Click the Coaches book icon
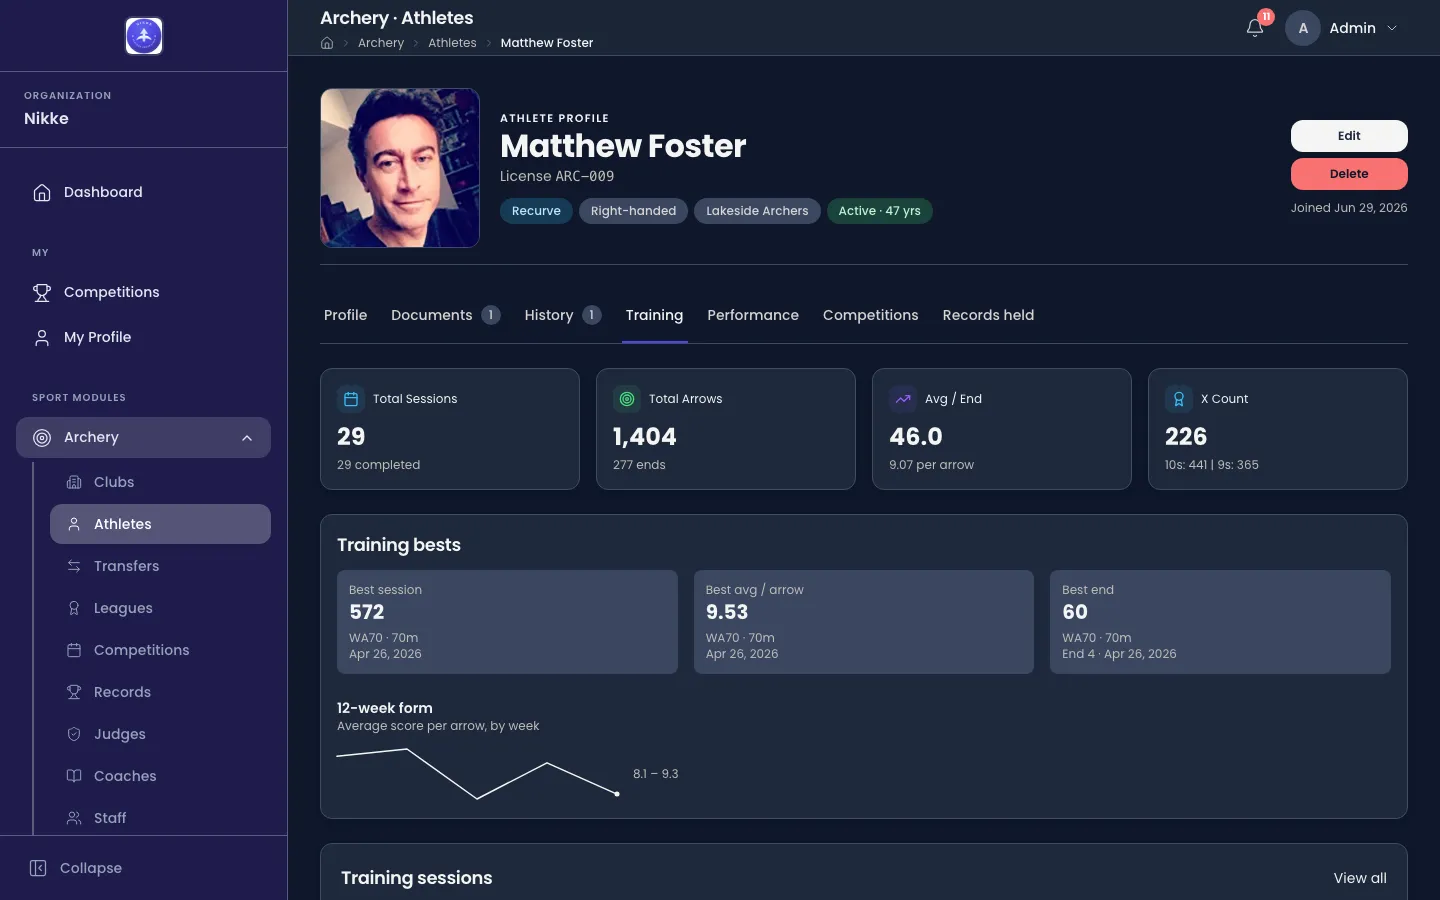Image resolution: width=1440 pixels, height=900 pixels. [x=74, y=776]
